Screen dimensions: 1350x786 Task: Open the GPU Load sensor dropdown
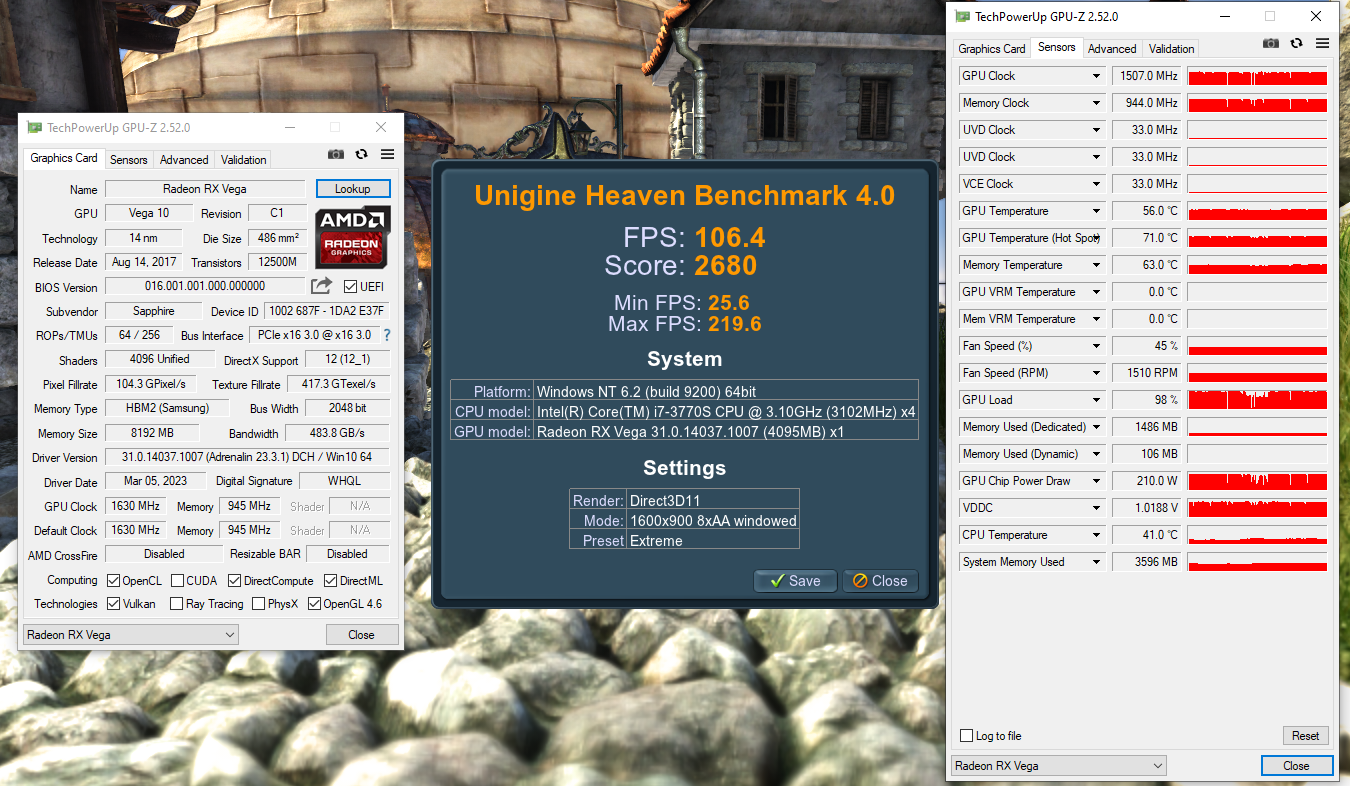point(1097,400)
